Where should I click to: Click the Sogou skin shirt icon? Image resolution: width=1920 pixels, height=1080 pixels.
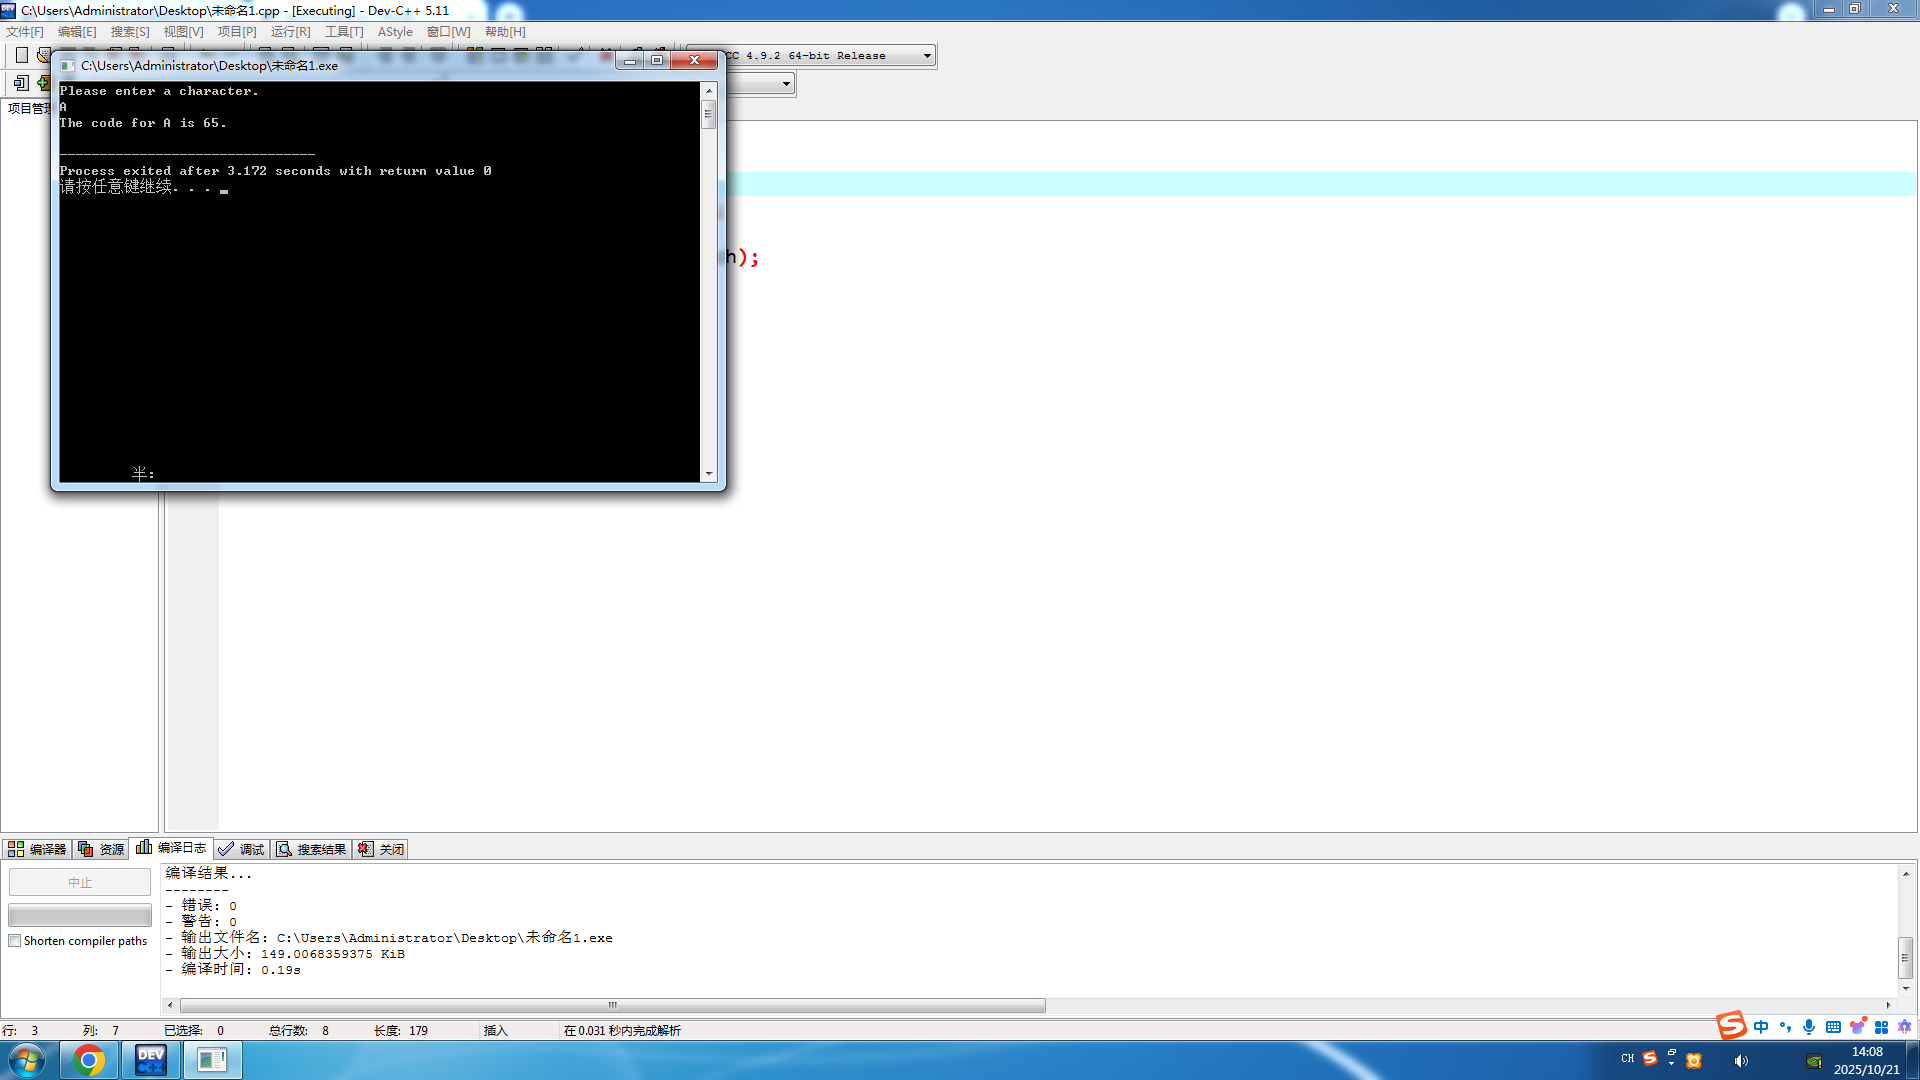tap(1857, 1027)
